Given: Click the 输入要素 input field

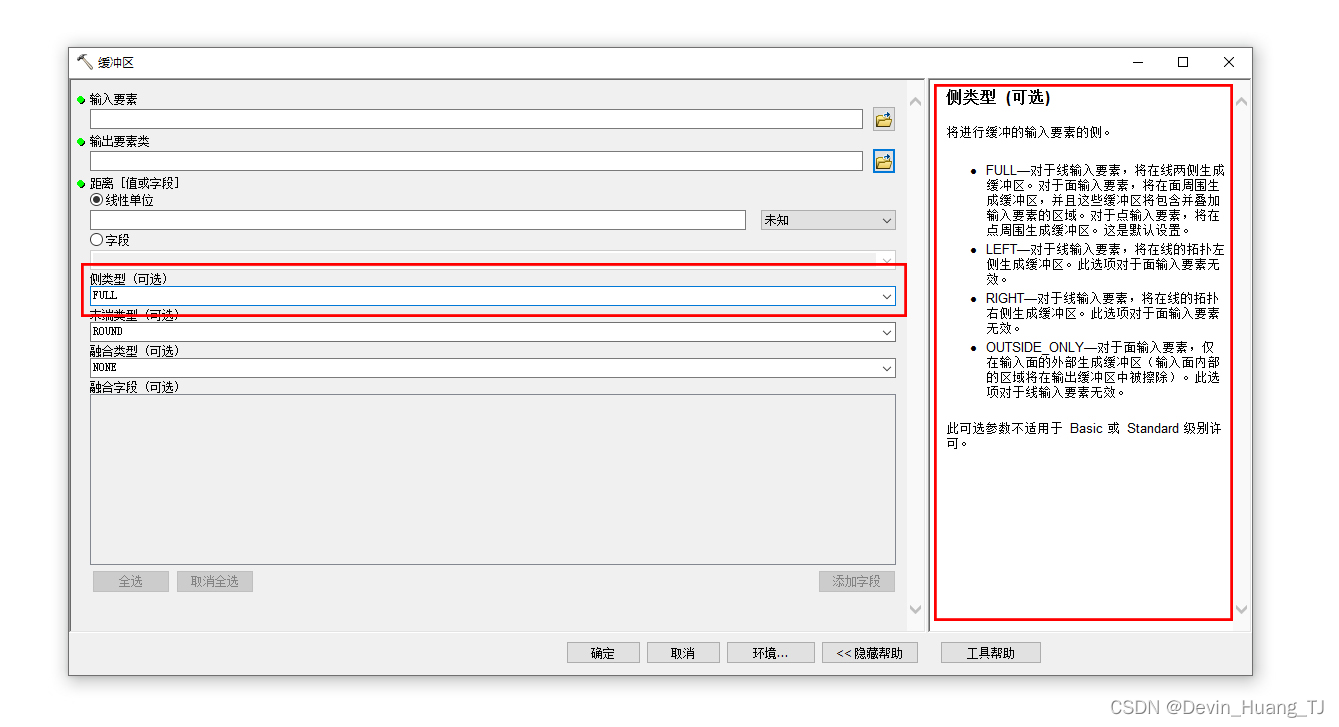Looking at the screenshot, I should [x=476, y=119].
